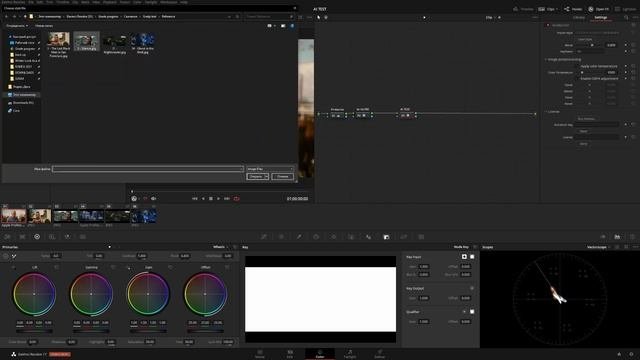Go up one folder in file dialog

tap(25, 17)
